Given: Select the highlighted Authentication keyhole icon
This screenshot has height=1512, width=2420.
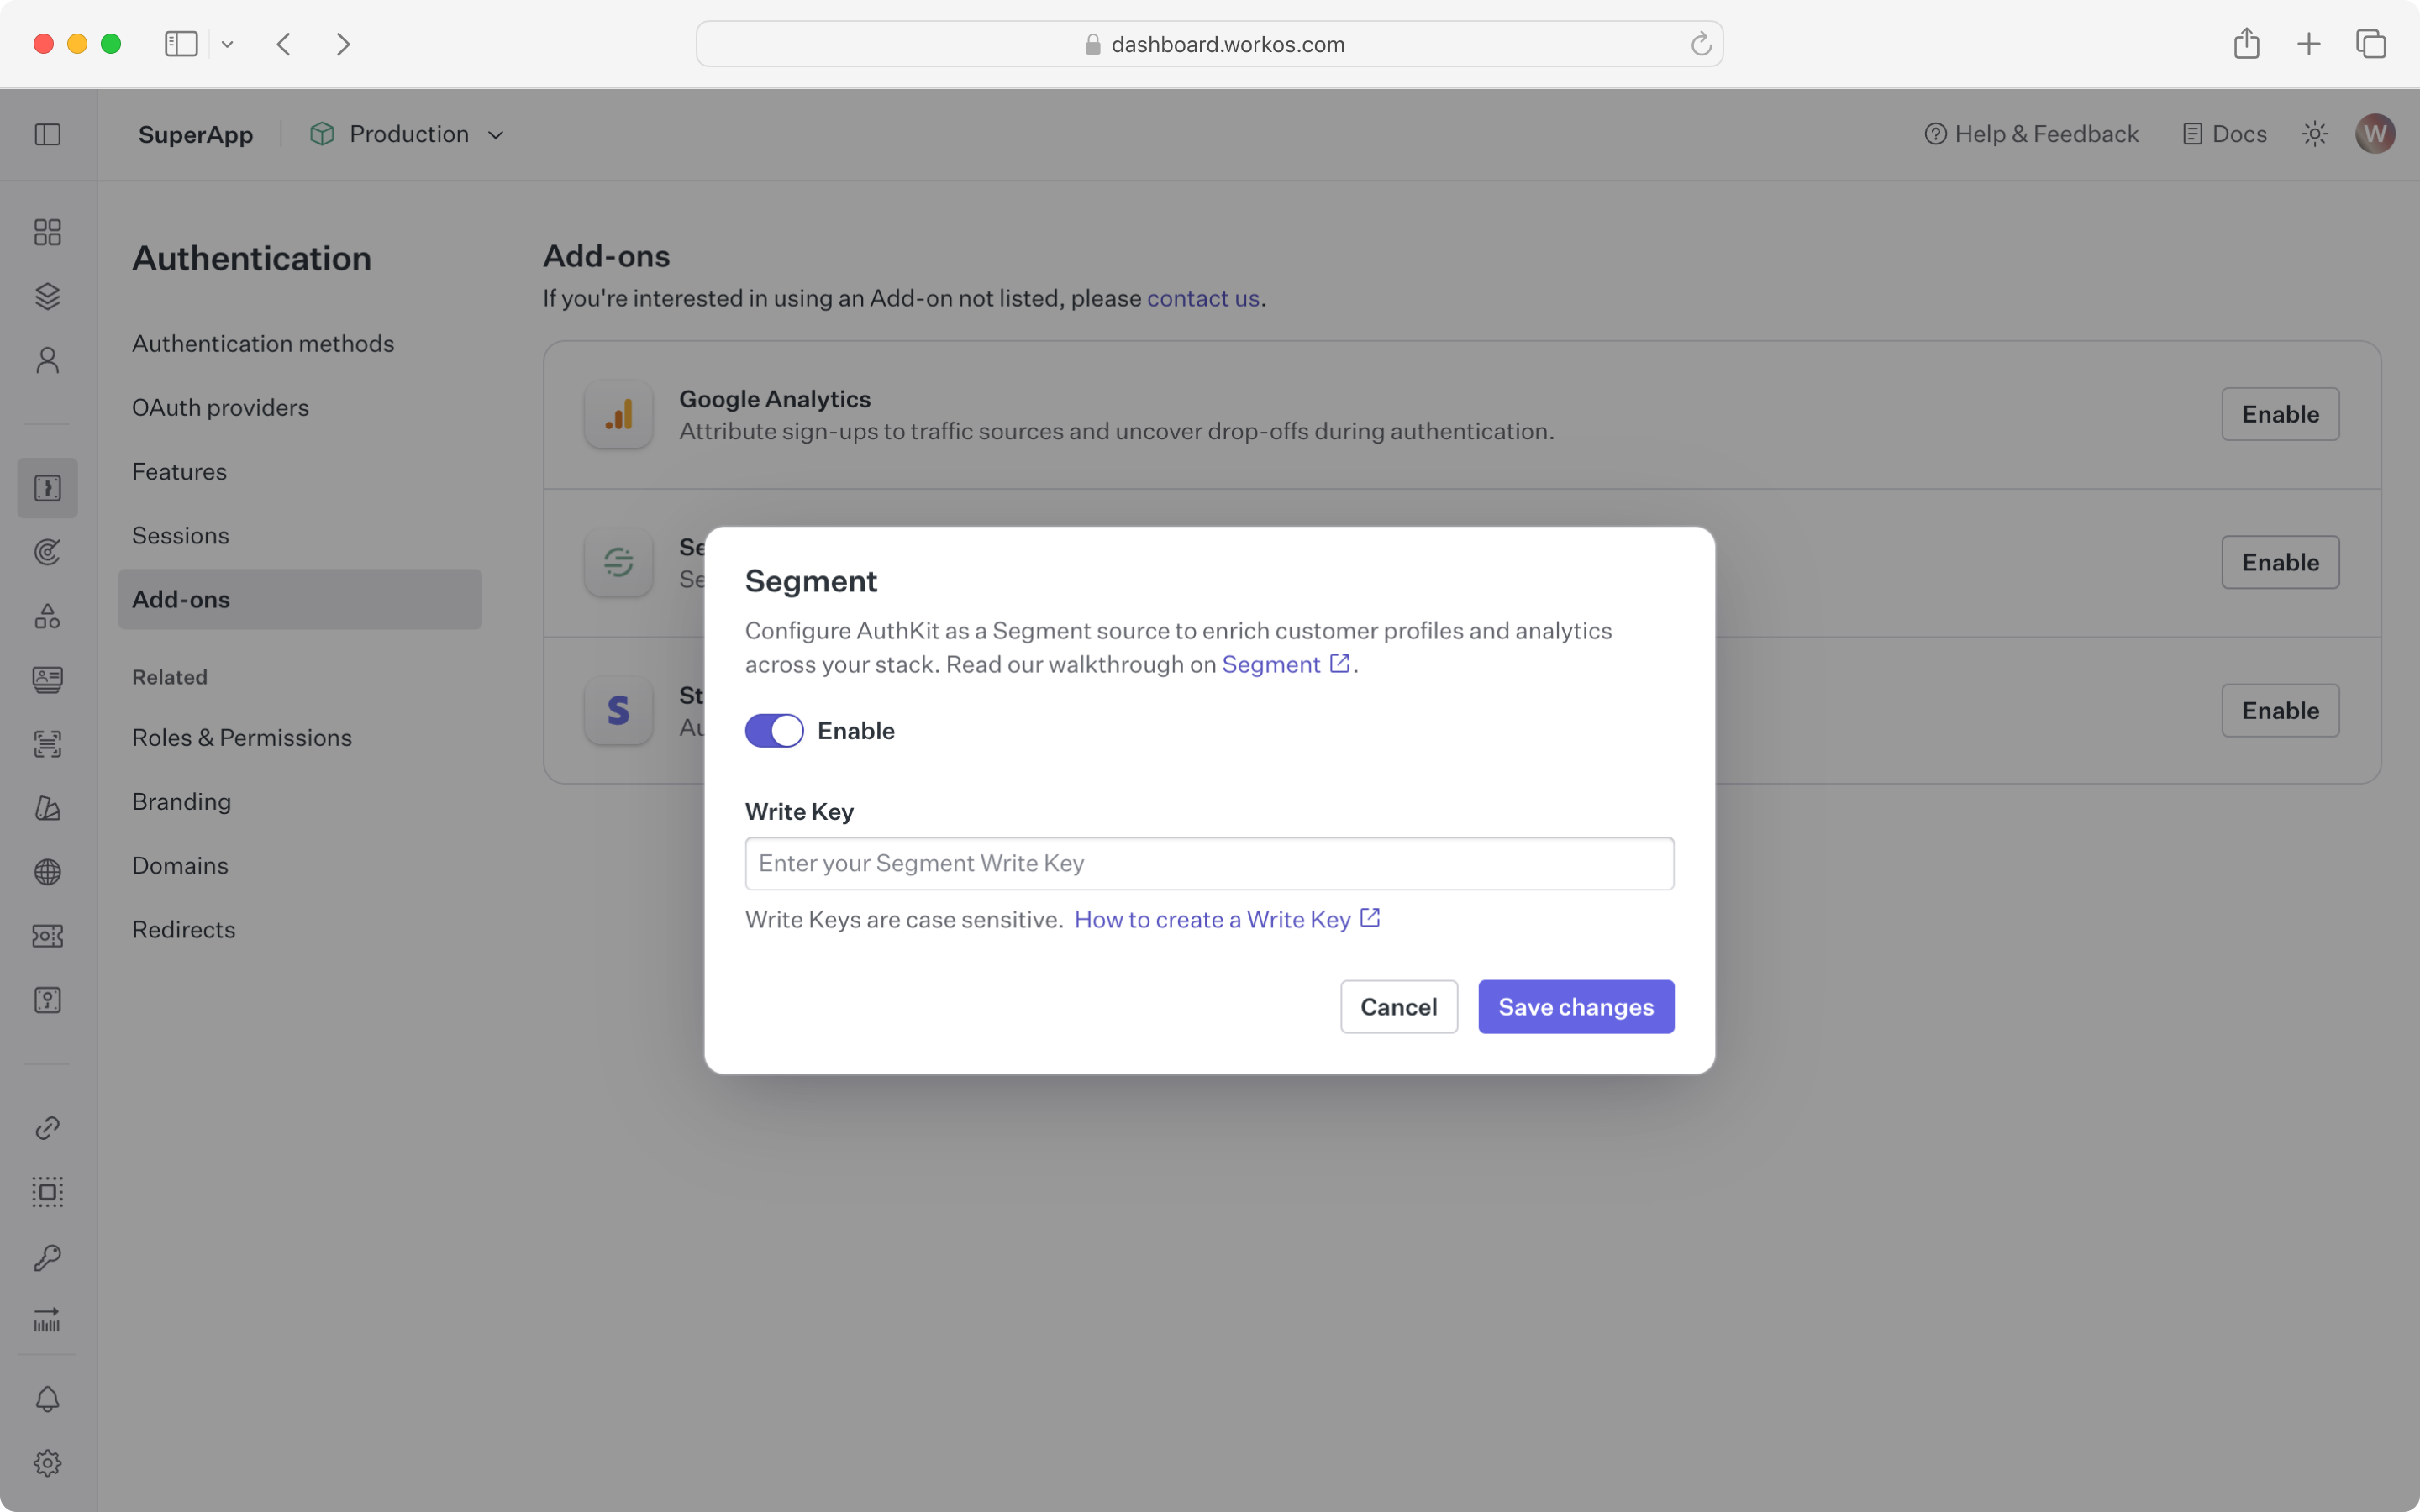Looking at the screenshot, I should point(46,487).
